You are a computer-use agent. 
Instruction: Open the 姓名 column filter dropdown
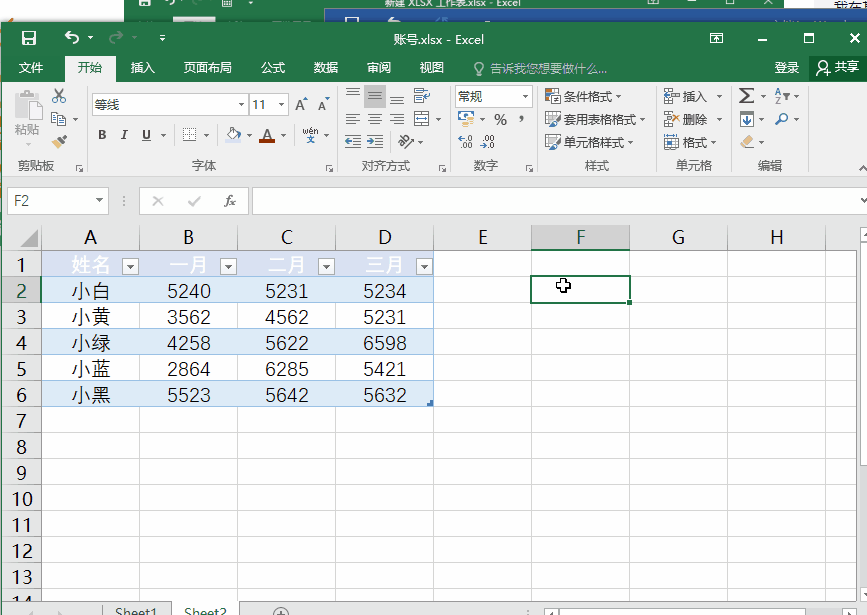point(129,266)
